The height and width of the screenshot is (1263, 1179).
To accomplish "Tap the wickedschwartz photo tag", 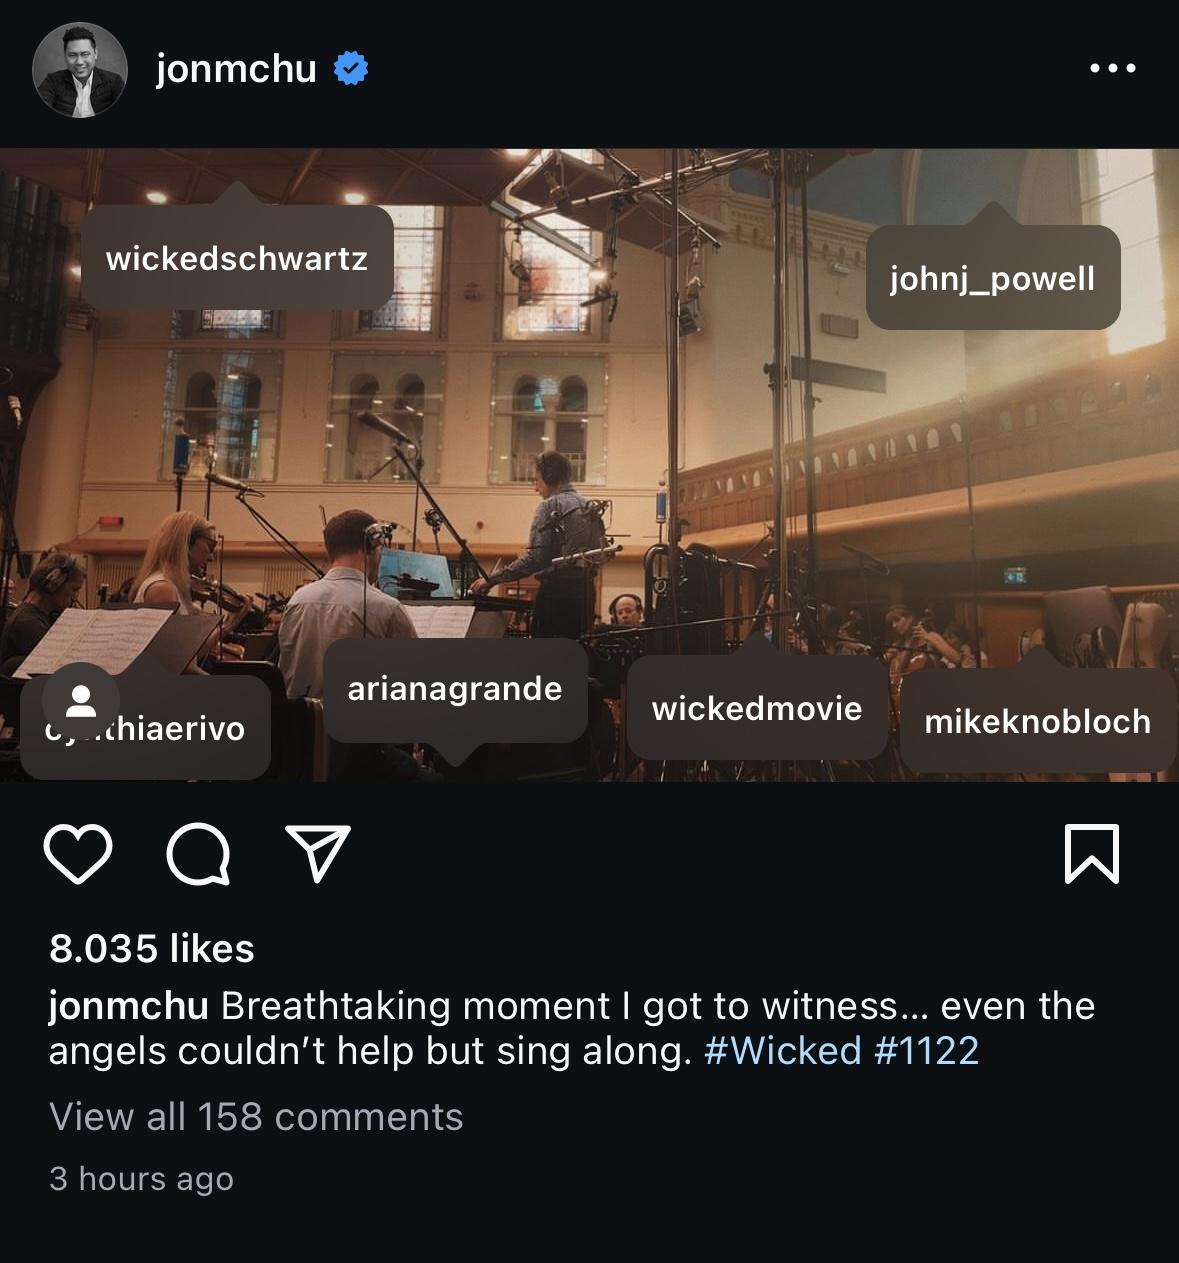I will (x=237, y=258).
